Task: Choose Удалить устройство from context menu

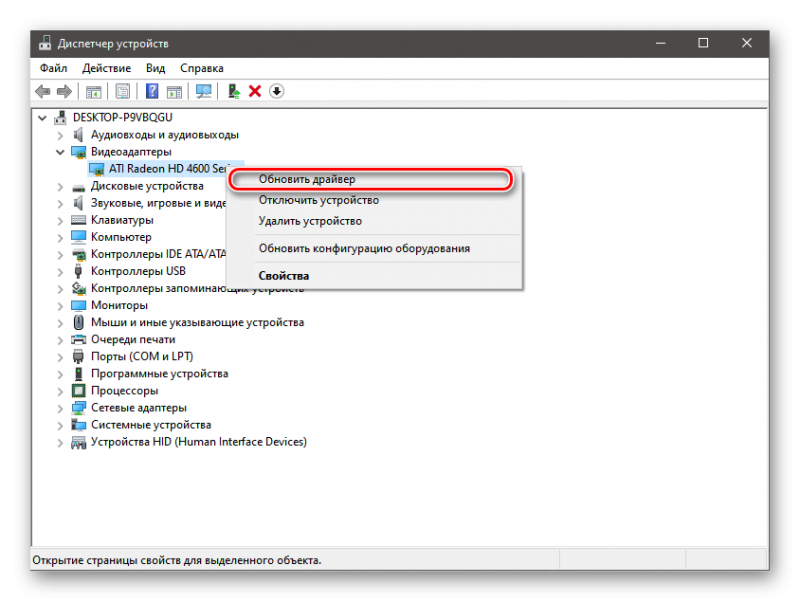Action: [x=374, y=221]
